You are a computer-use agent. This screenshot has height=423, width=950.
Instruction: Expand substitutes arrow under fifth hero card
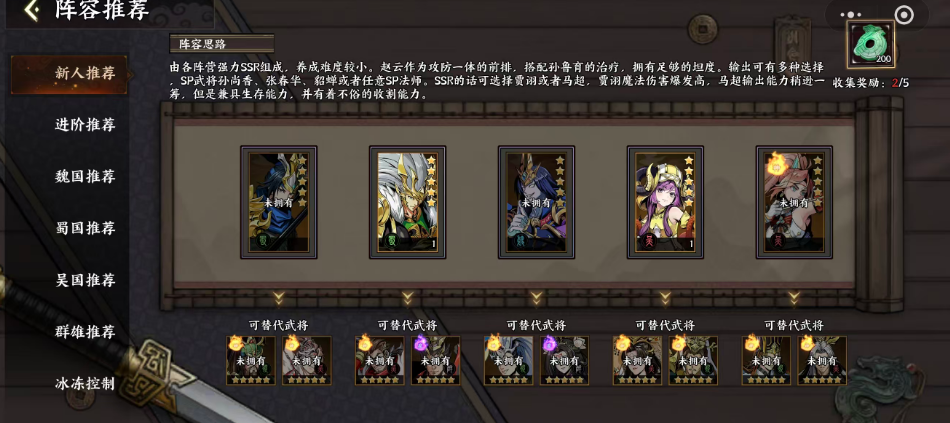(794, 298)
